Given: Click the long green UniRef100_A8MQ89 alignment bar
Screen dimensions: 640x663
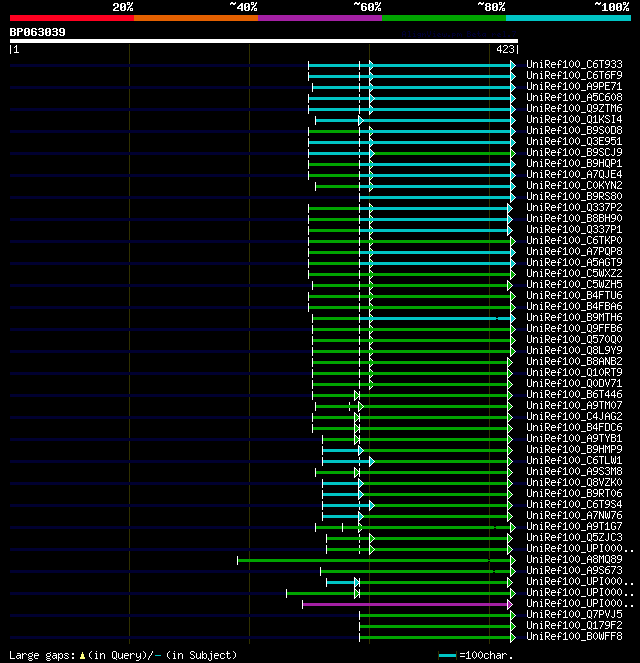Looking at the screenshot, I should point(374,560).
